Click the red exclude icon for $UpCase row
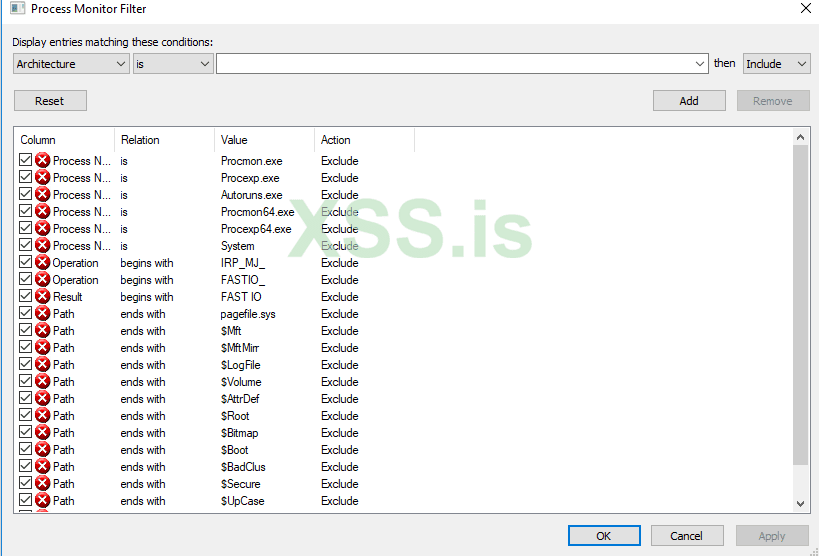Screen dimensions: 819x556 coord(42,500)
